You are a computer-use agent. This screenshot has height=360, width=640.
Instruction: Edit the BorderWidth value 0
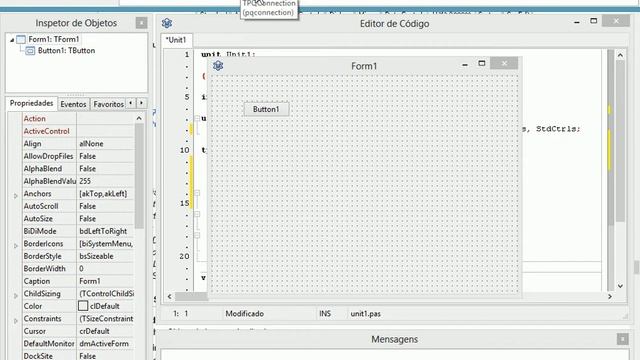pyautogui.click(x=106, y=269)
